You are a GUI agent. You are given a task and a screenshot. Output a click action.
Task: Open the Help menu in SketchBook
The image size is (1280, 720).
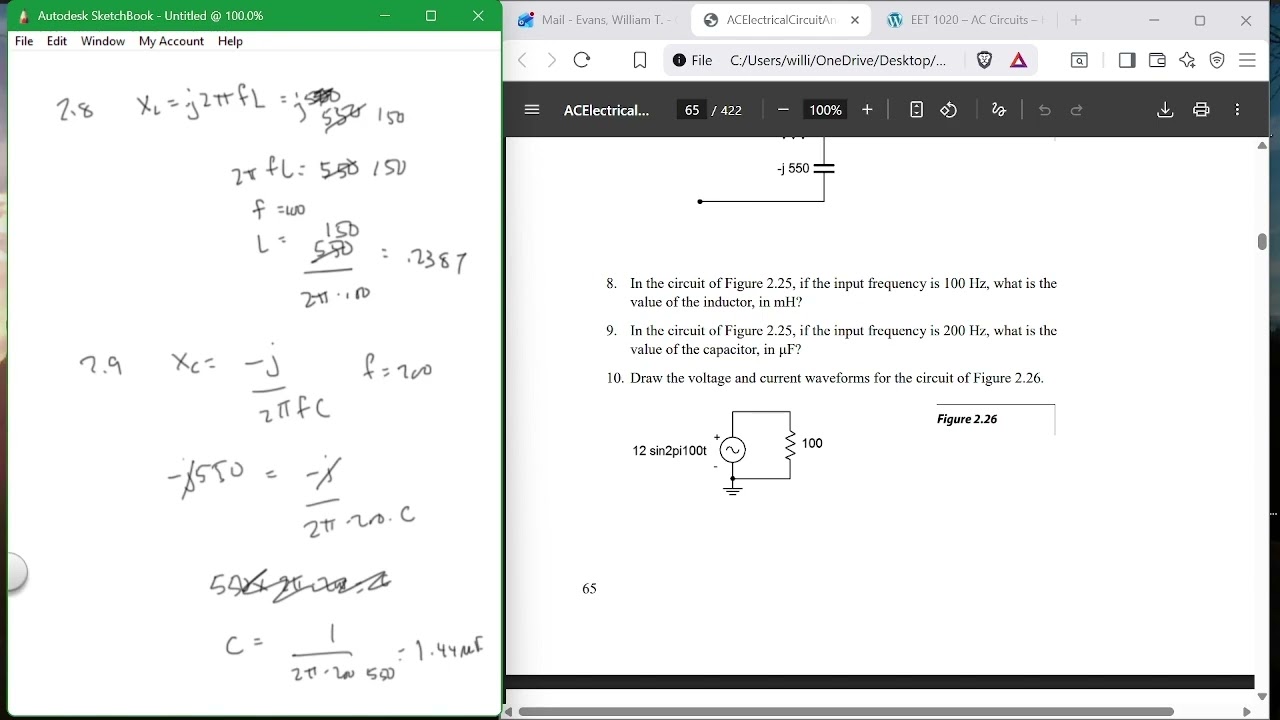click(230, 41)
